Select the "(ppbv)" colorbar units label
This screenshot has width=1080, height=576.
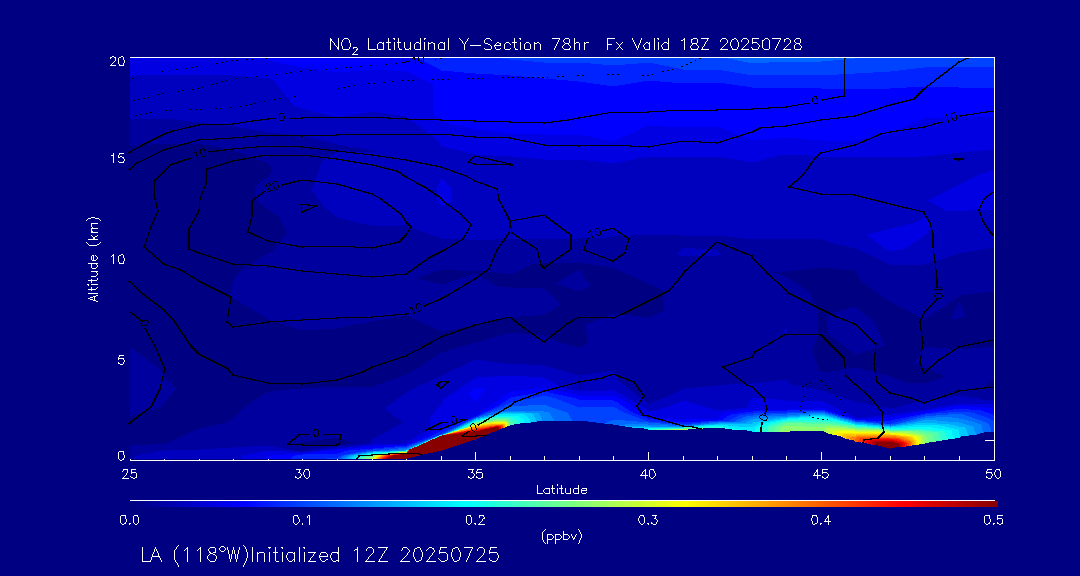(x=561, y=538)
